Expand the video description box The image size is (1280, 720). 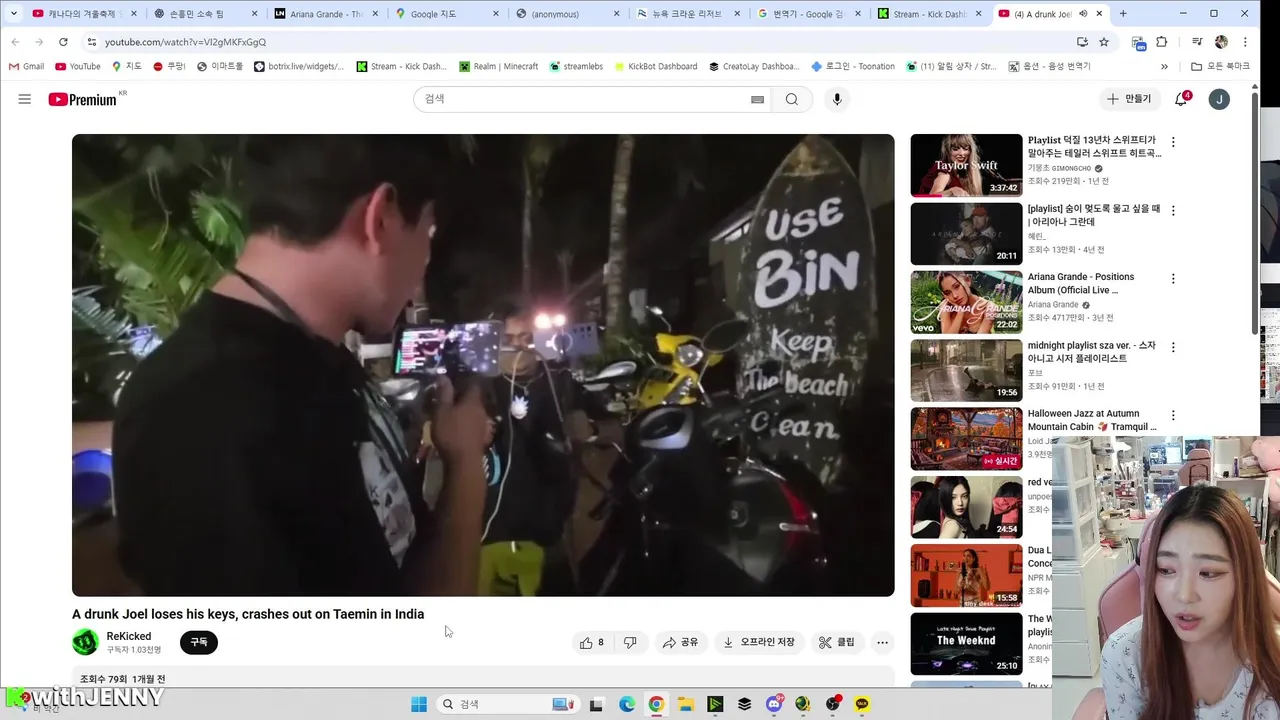coord(483,679)
